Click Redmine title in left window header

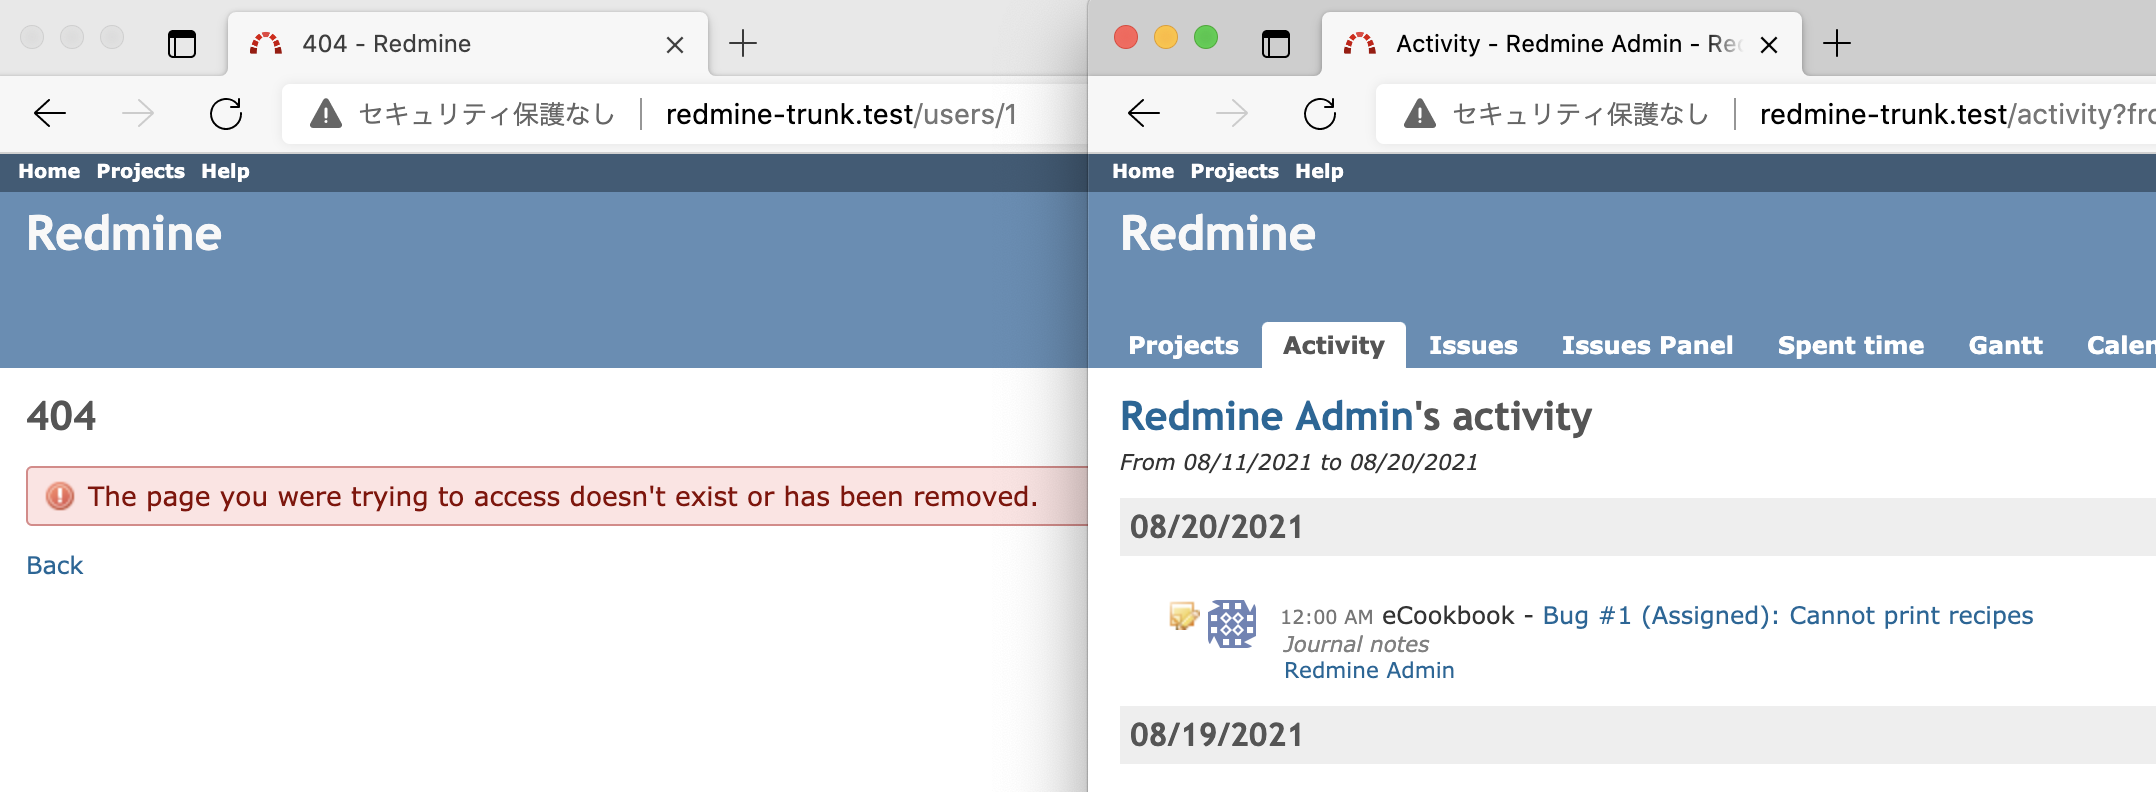[124, 234]
